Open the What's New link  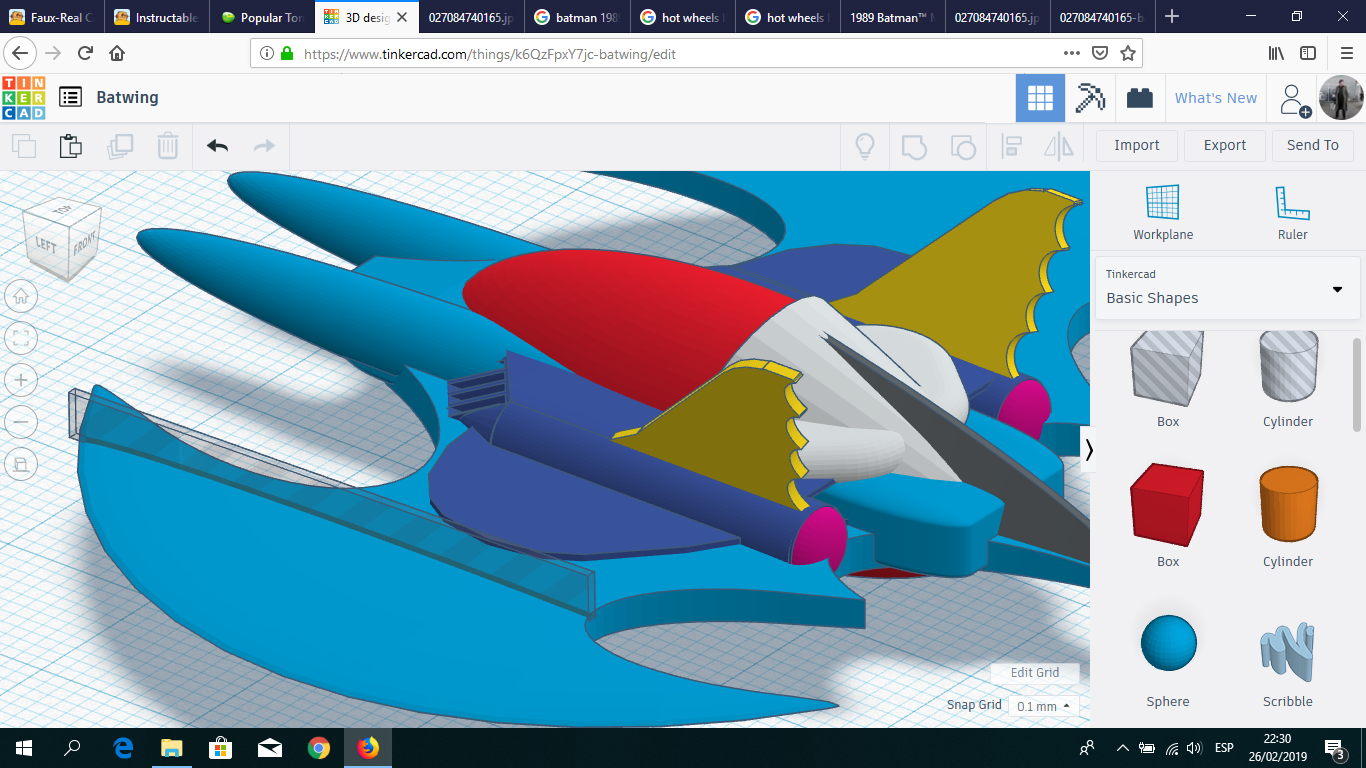[x=1216, y=98]
